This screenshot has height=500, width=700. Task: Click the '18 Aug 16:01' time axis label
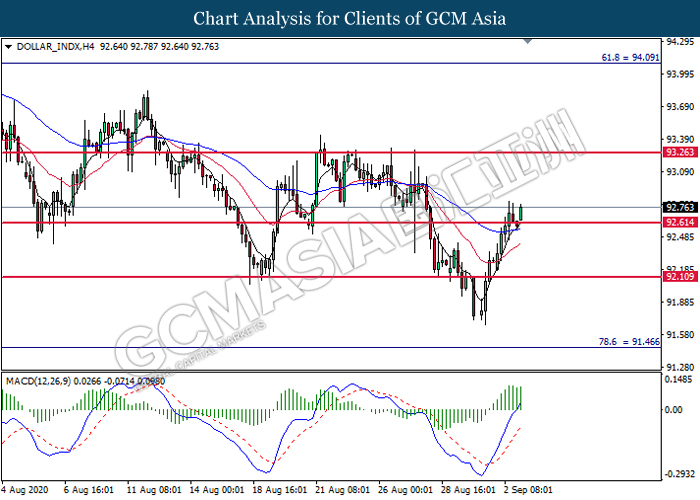280,490
